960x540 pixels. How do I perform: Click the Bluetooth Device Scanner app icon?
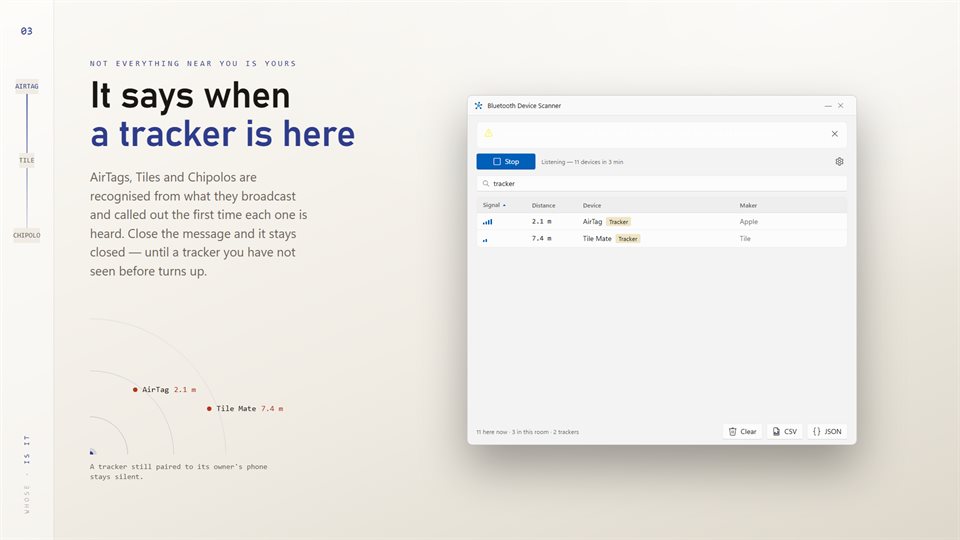point(479,105)
